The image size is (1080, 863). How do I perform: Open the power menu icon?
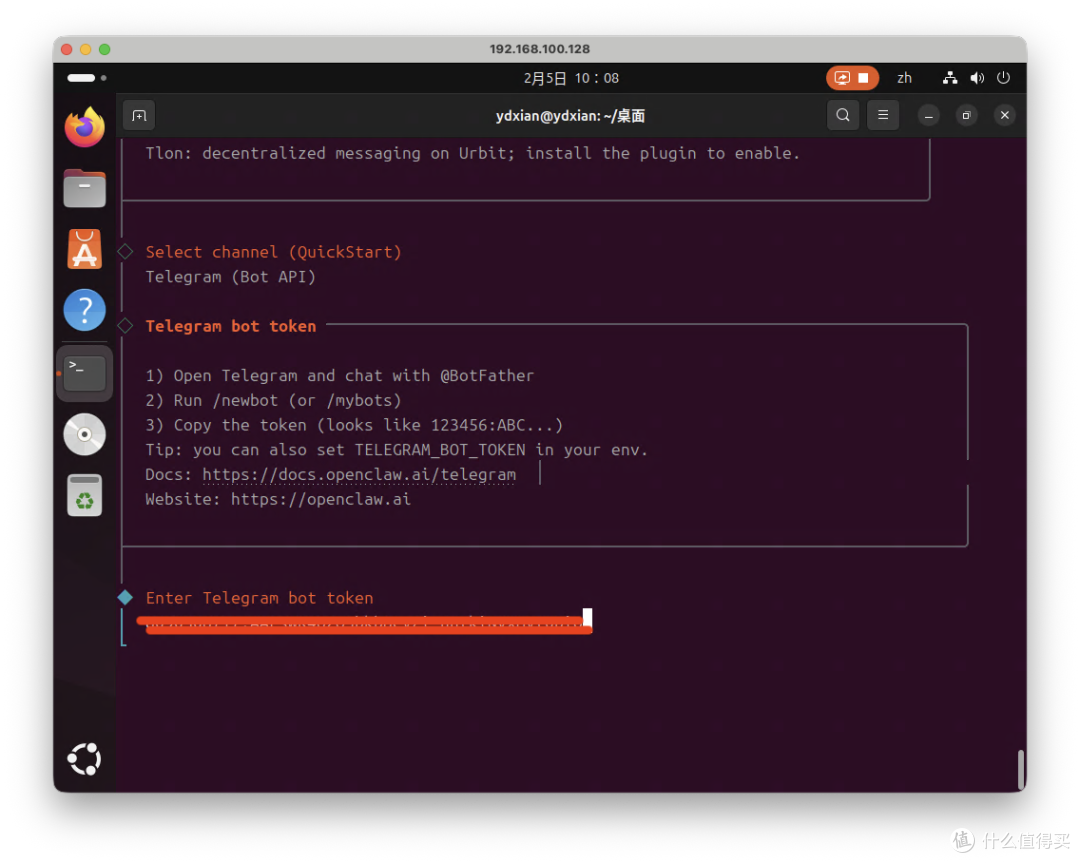(x=1004, y=78)
